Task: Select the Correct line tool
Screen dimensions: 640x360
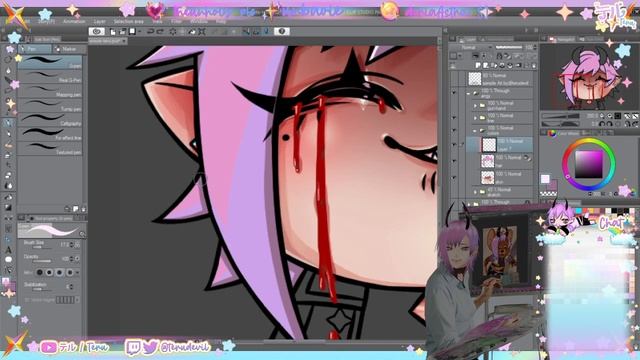Action: [x=8, y=270]
